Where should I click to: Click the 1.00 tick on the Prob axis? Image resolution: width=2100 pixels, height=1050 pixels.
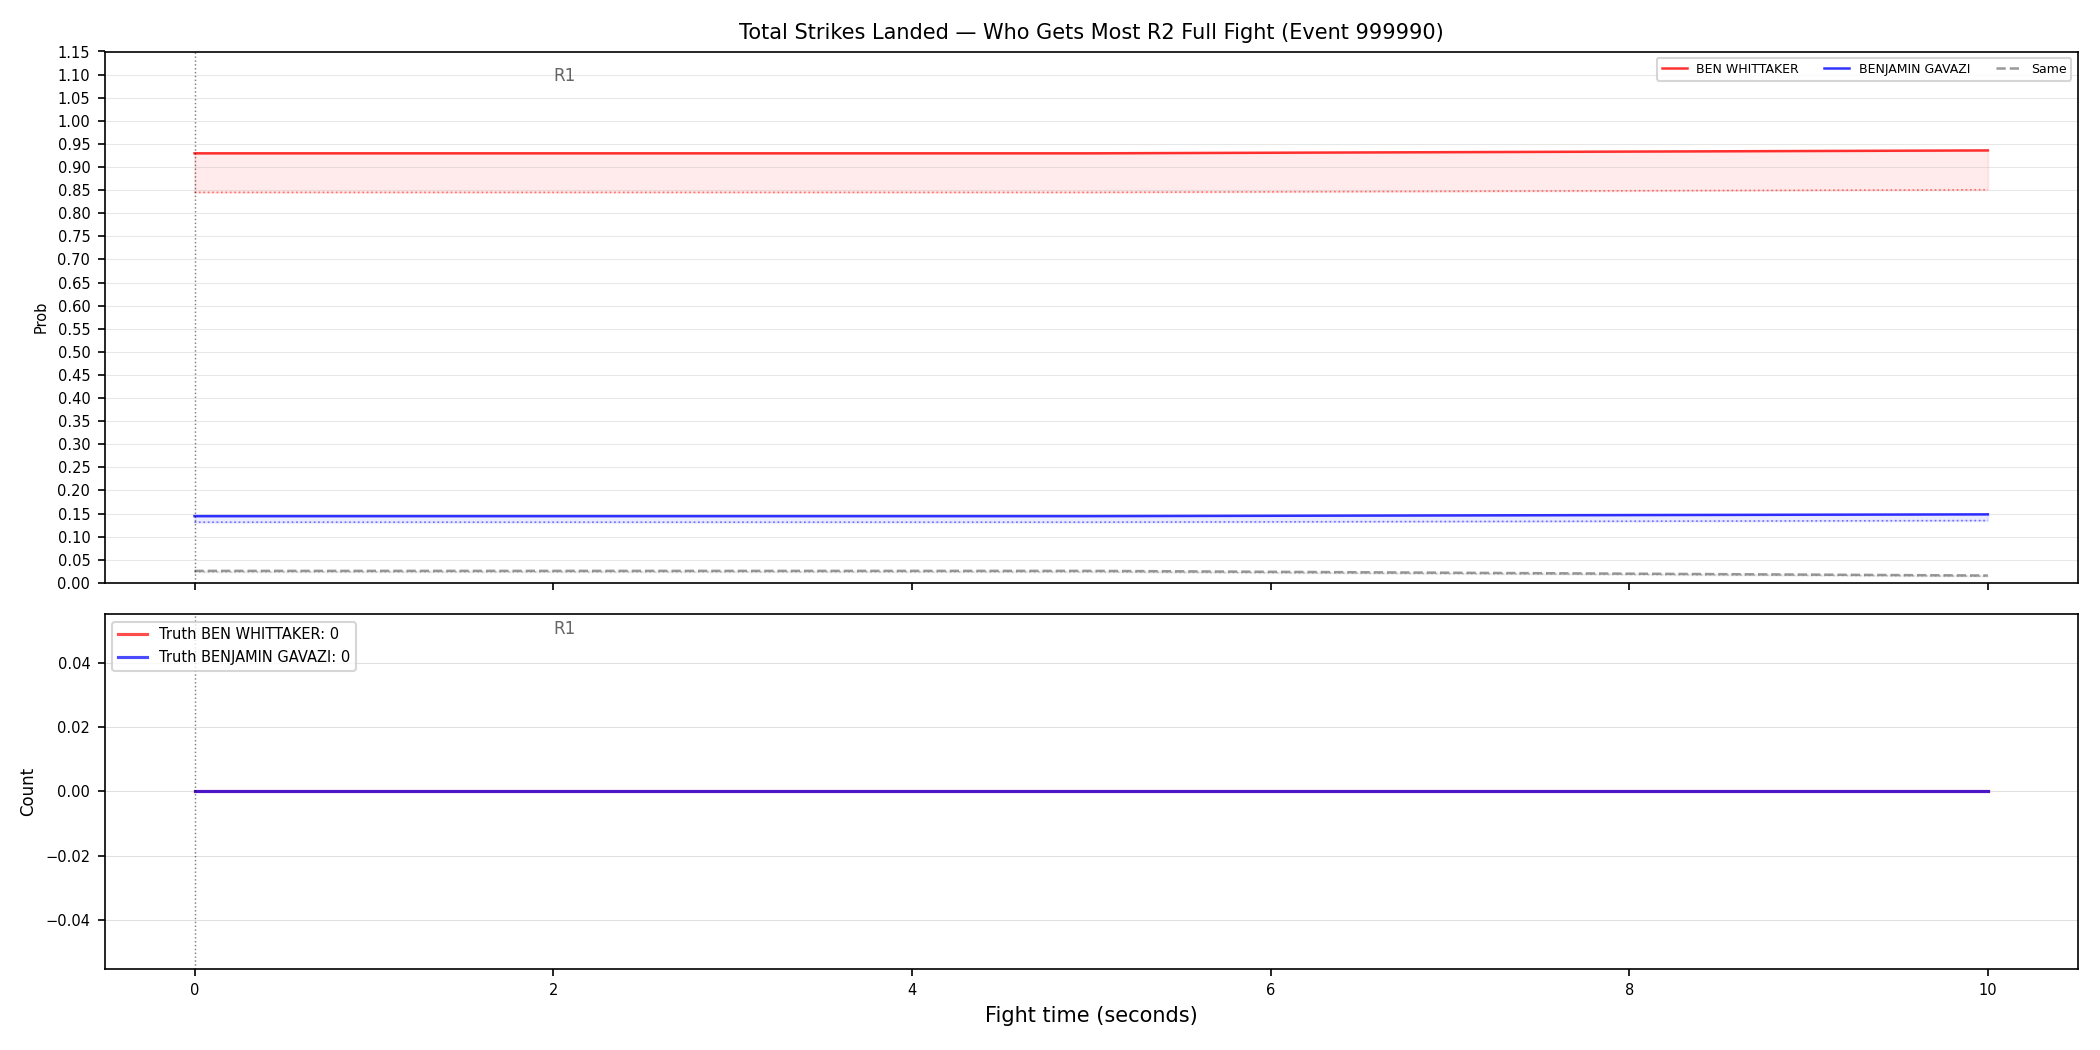73,122
